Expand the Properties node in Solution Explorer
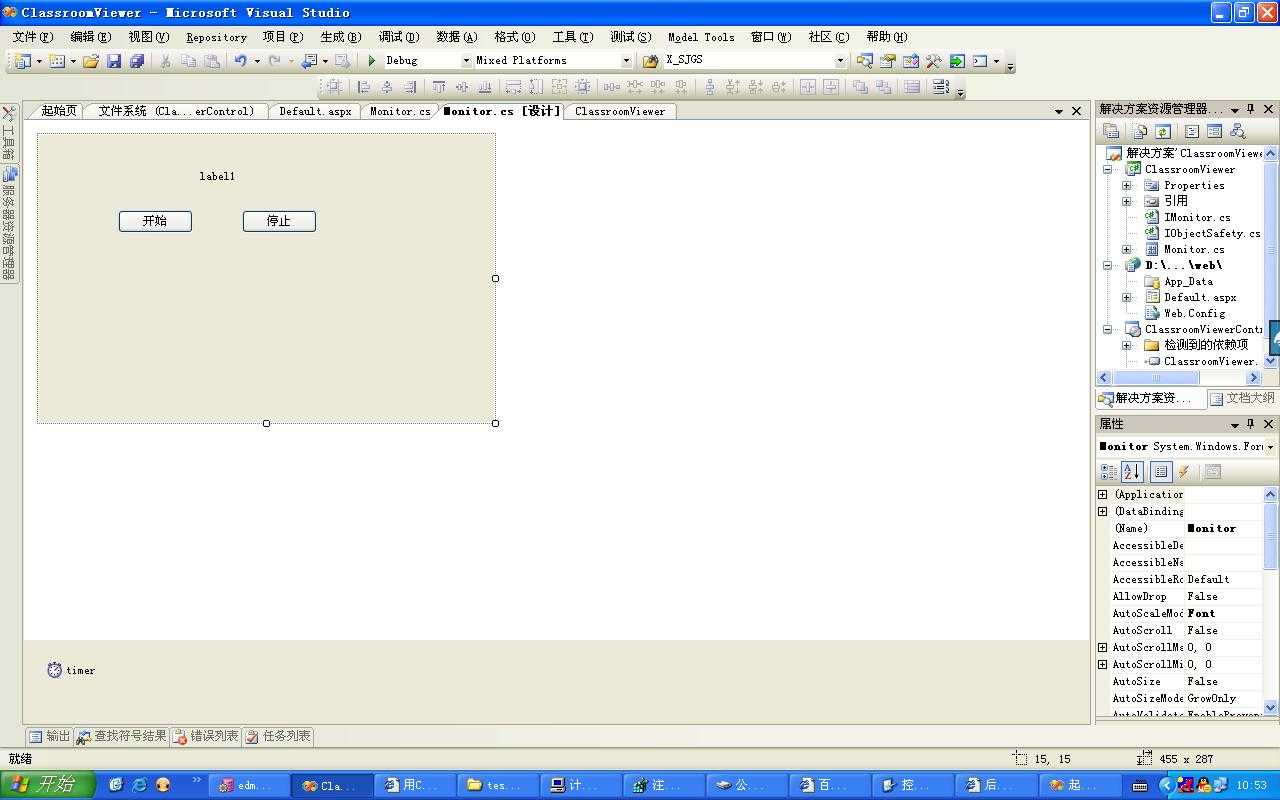Viewport: 1280px width, 800px height. (1127, 185)
